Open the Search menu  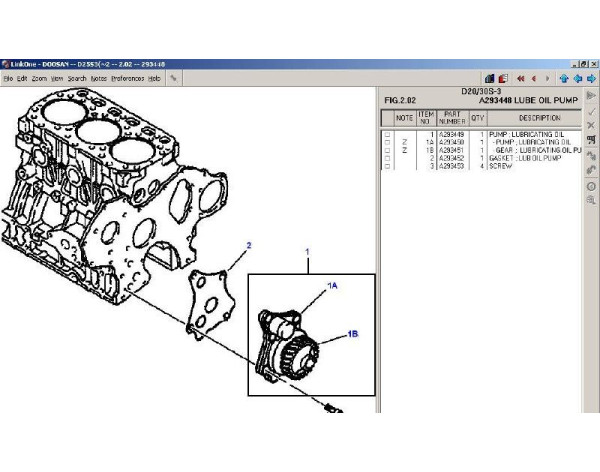click(77, 78)
